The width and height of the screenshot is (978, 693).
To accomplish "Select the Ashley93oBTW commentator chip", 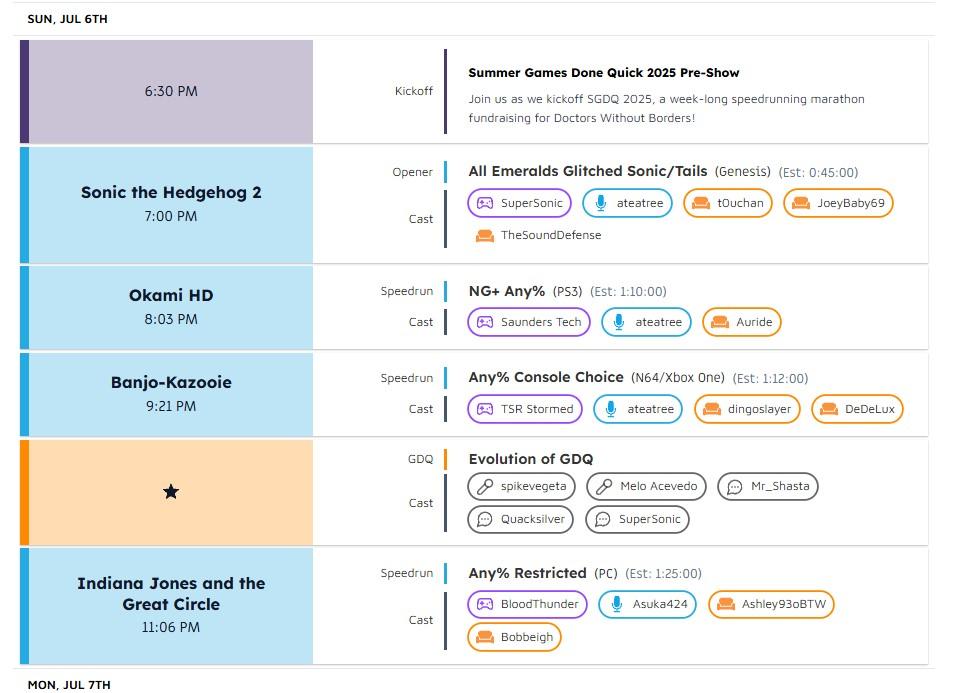I will [x=772, y=604].
